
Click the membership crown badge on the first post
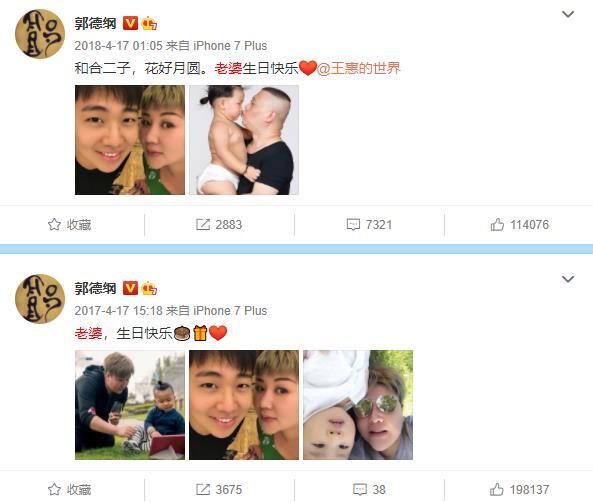pos(149,24)
